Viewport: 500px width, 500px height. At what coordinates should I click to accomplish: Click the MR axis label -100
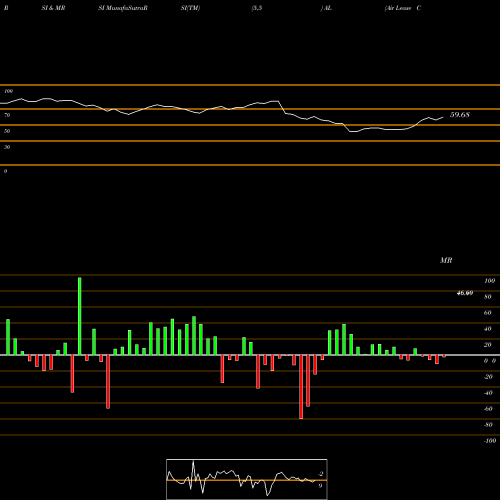click(x=490, y=441)
